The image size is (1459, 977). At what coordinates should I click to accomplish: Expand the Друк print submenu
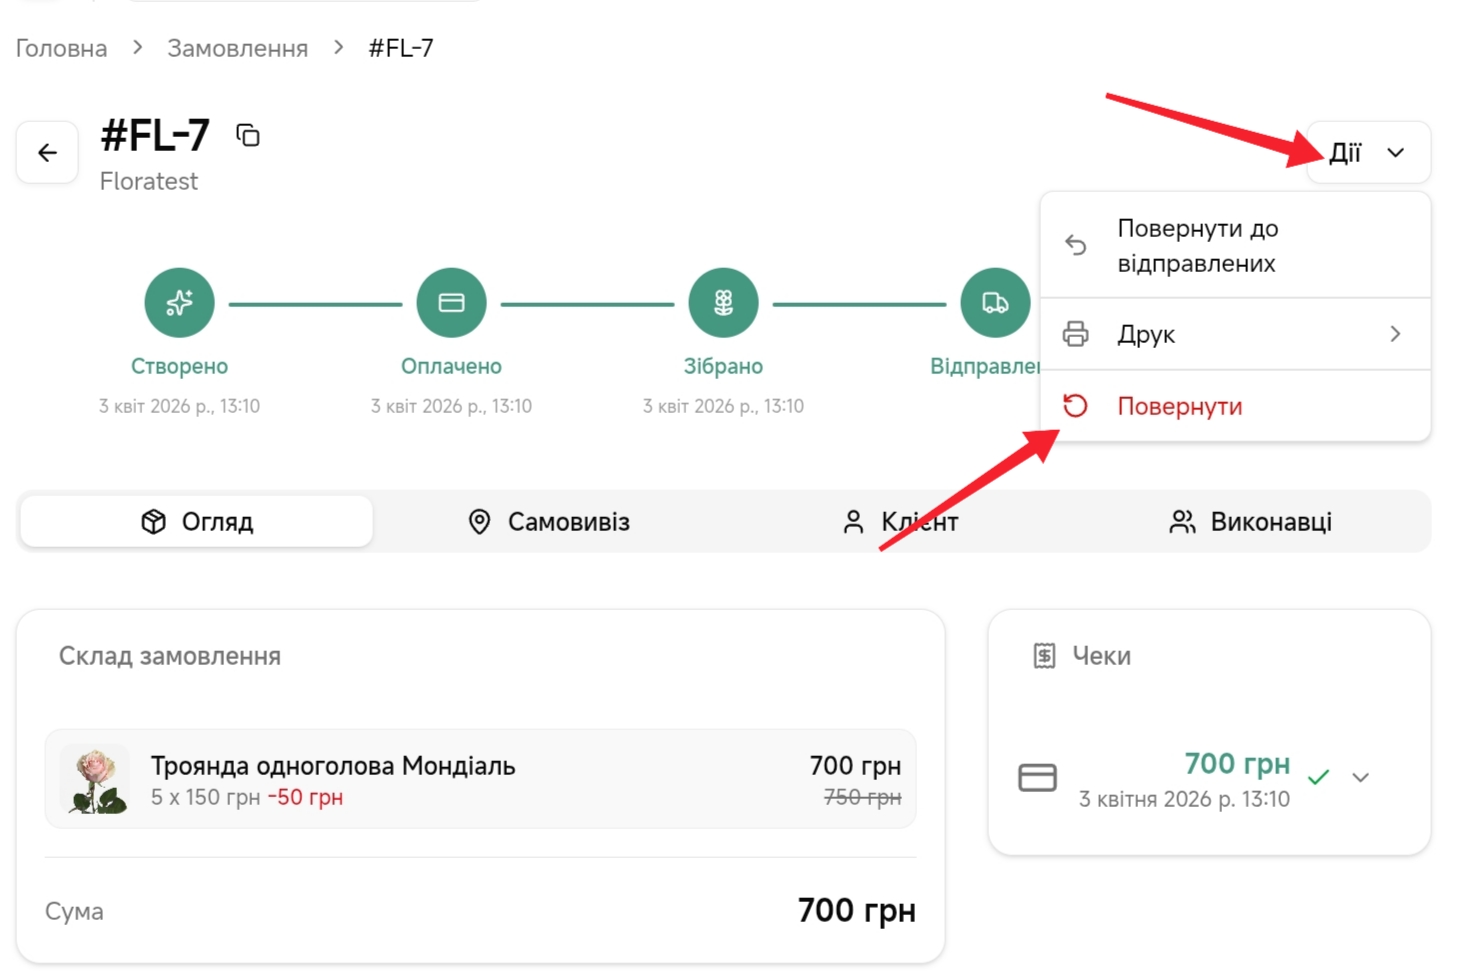[x=1235, y=334]
